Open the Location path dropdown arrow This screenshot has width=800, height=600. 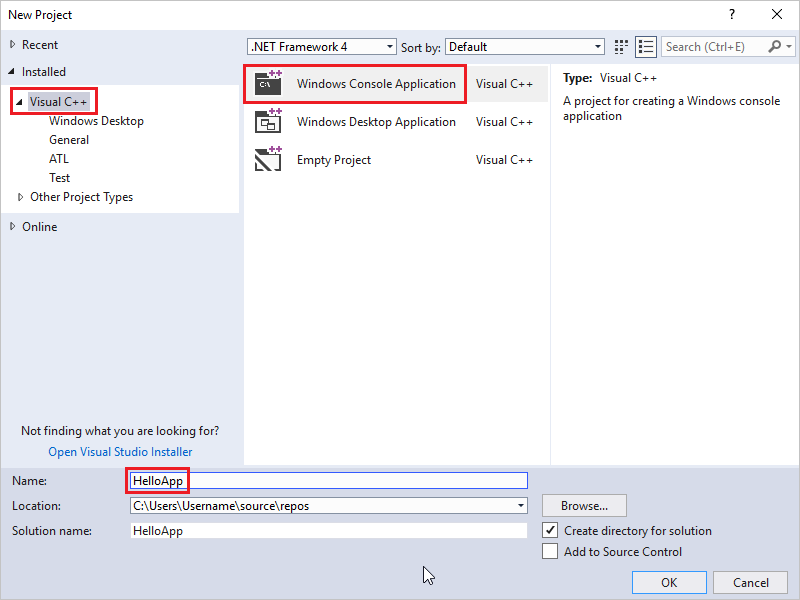520,506
